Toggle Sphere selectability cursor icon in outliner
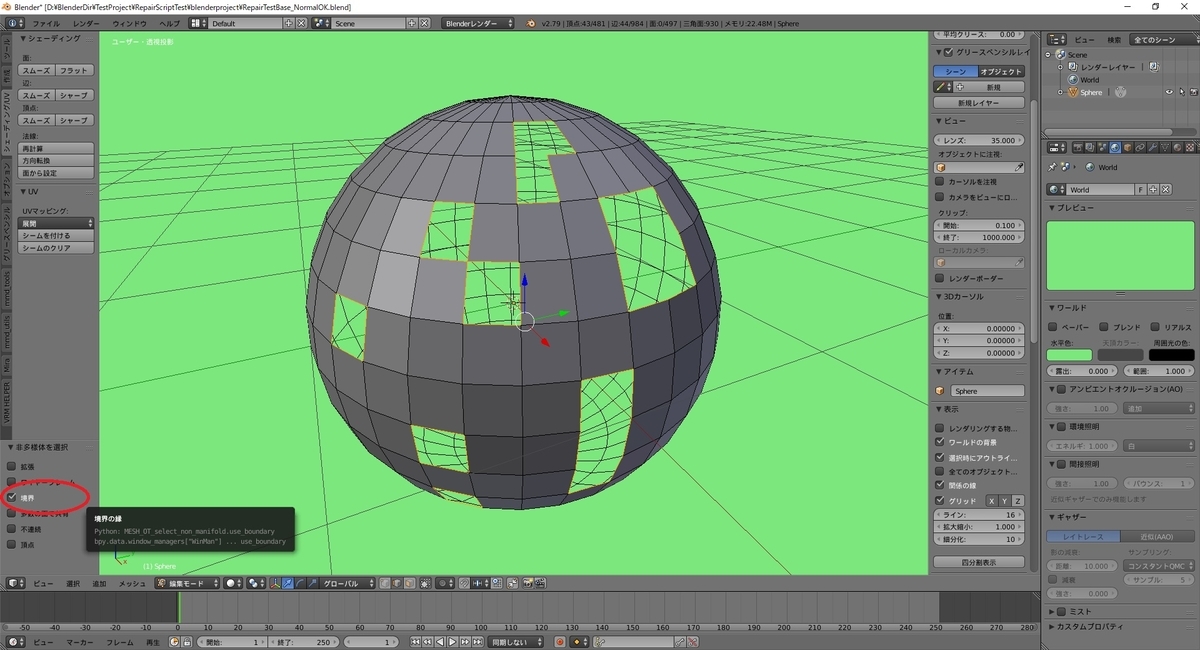The image size is (1200, 650). tap(1181, 92)
